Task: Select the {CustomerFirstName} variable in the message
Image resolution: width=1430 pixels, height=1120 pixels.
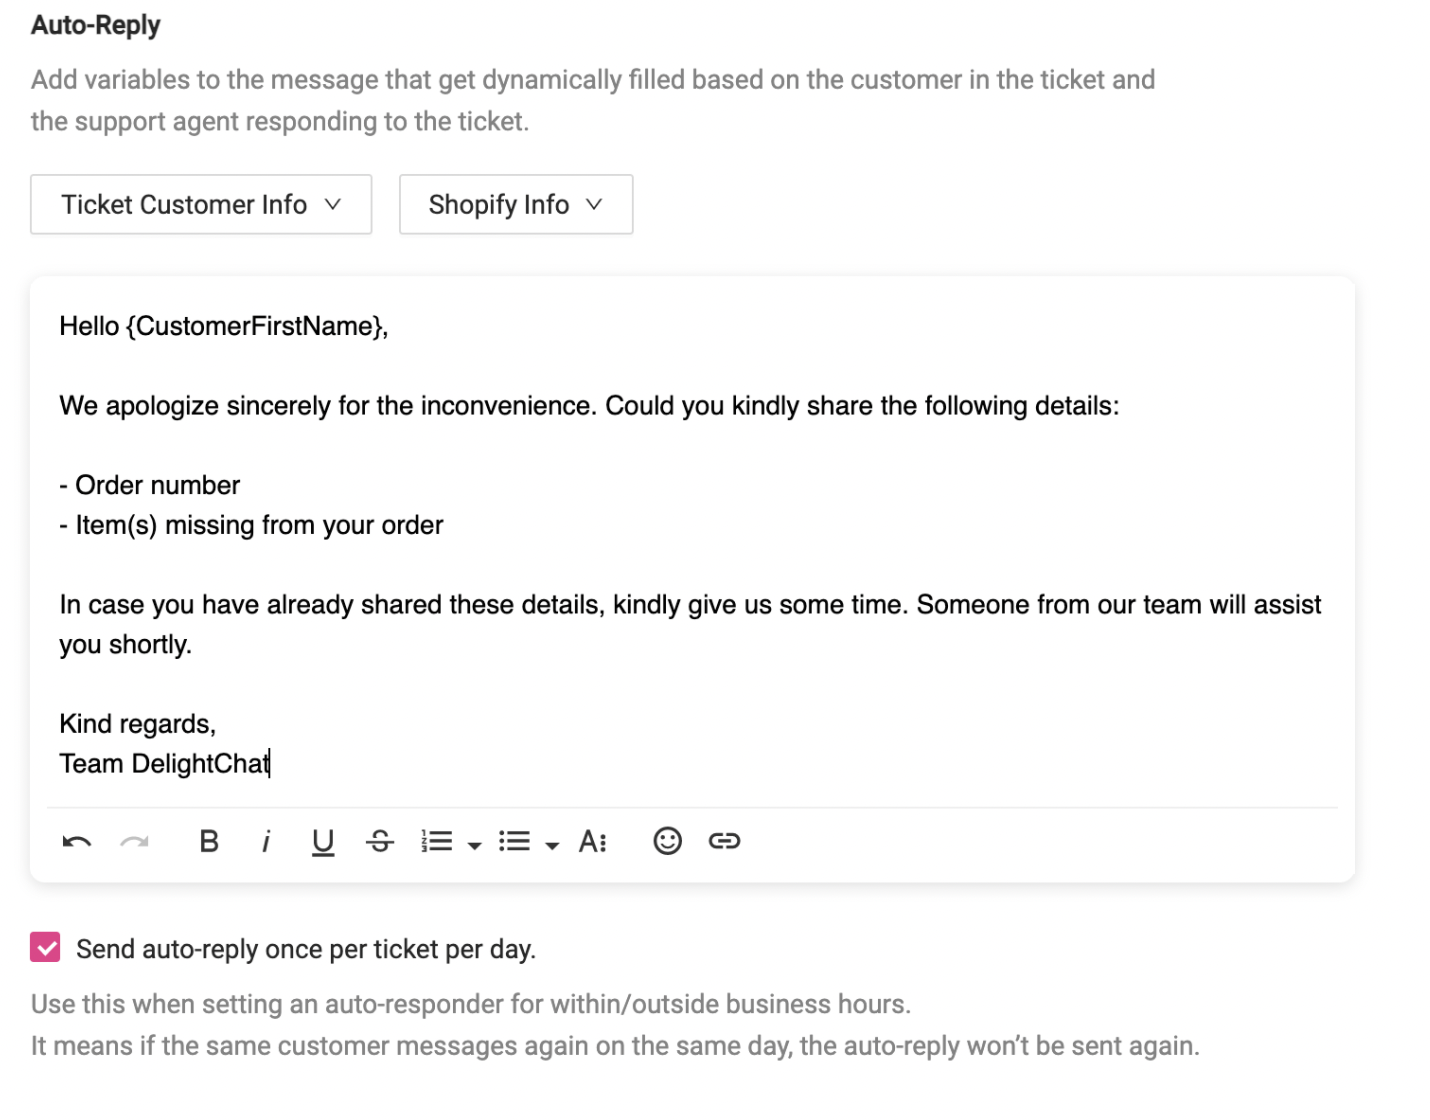Action: pyautogui.click(x=258, y=326)
